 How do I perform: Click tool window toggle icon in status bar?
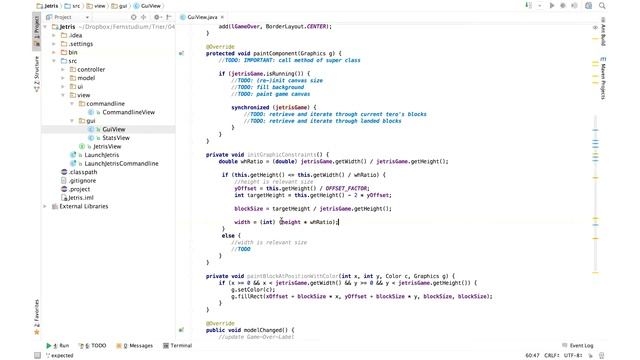38,356
